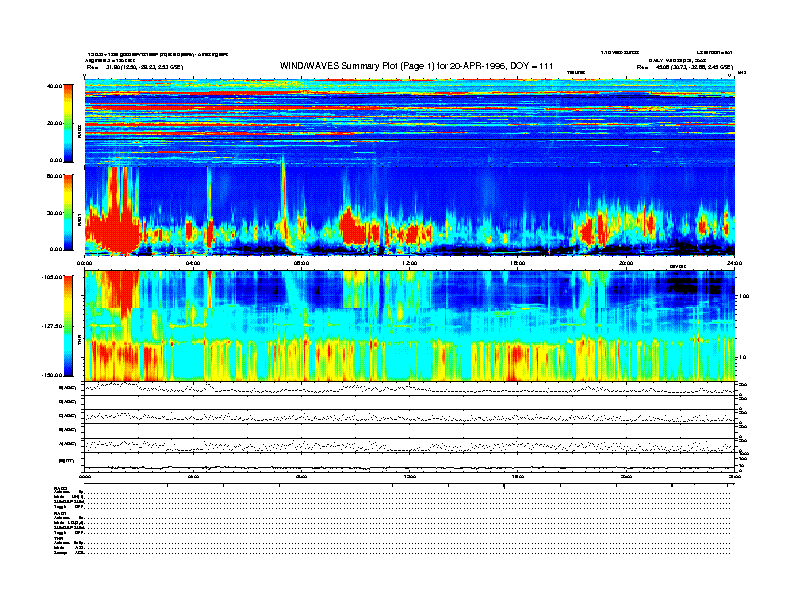Click the RAD1 heading in the status block
This screenshot has width=792, height=612.
(61, 514)
